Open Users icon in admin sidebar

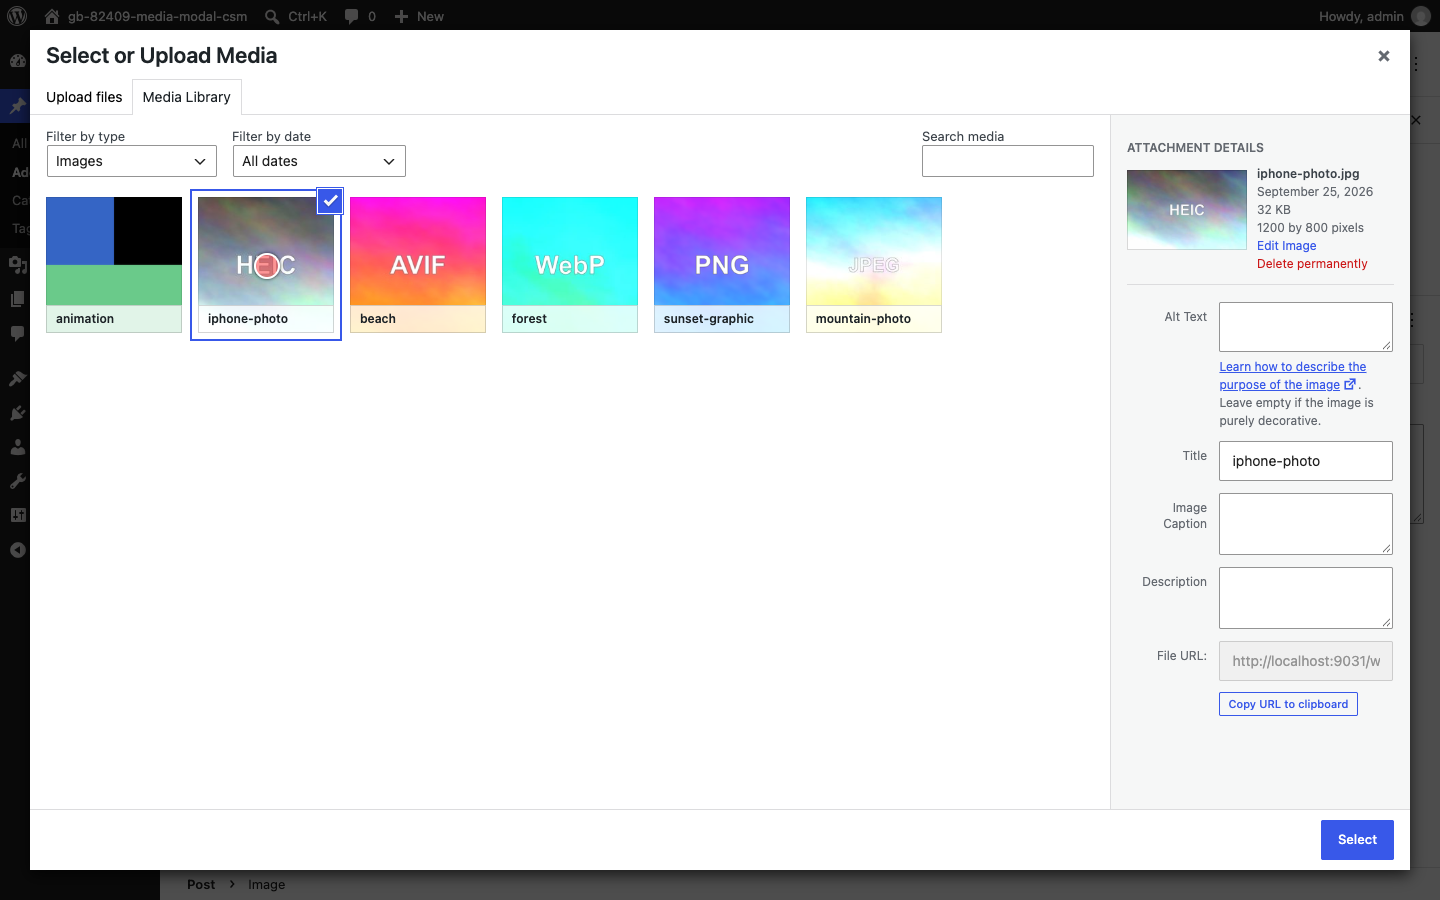pos(17,447)
